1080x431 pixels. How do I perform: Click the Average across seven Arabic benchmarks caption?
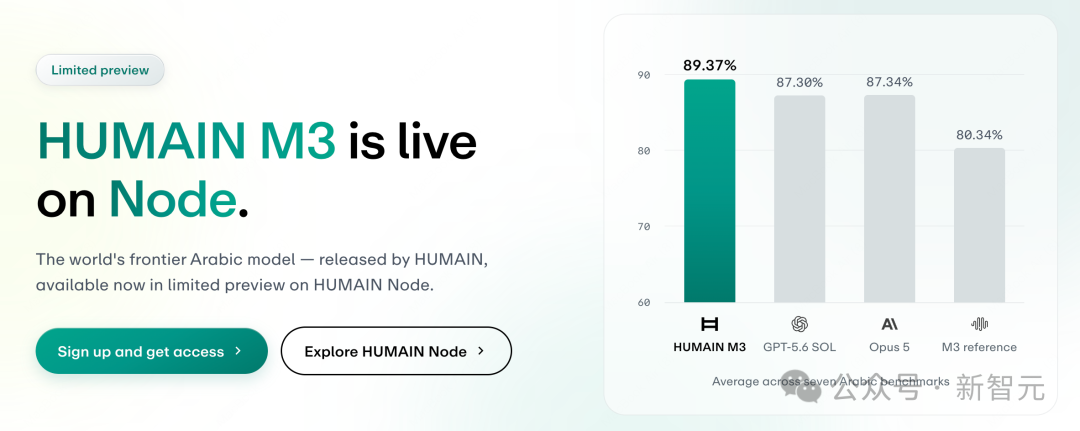pos(831,381)
